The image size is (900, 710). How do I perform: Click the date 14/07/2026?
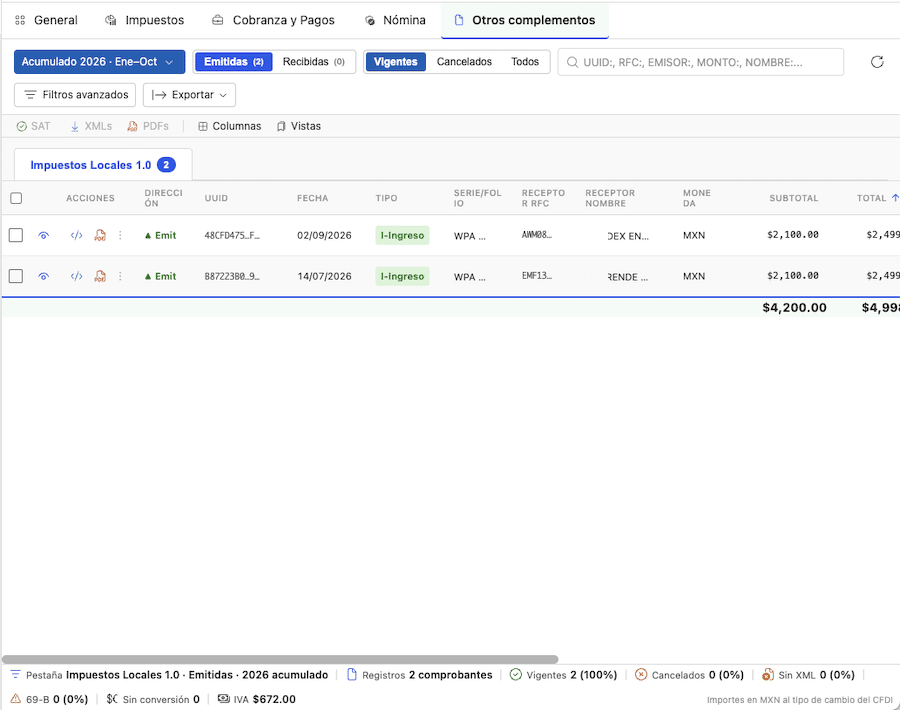324,276
